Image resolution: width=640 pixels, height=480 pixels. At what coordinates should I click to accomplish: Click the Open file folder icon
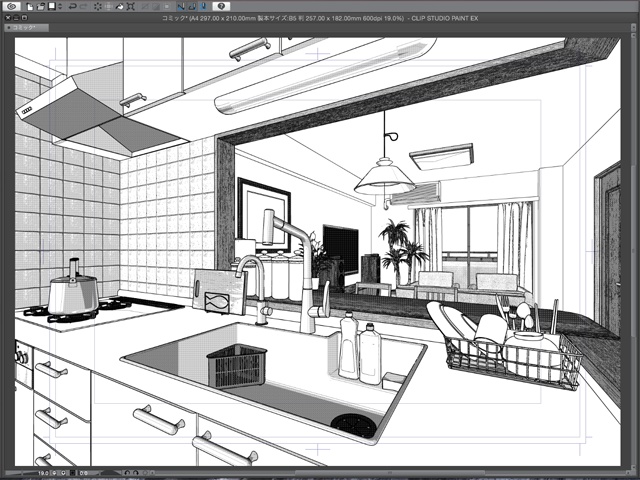[x=40, y=6]
